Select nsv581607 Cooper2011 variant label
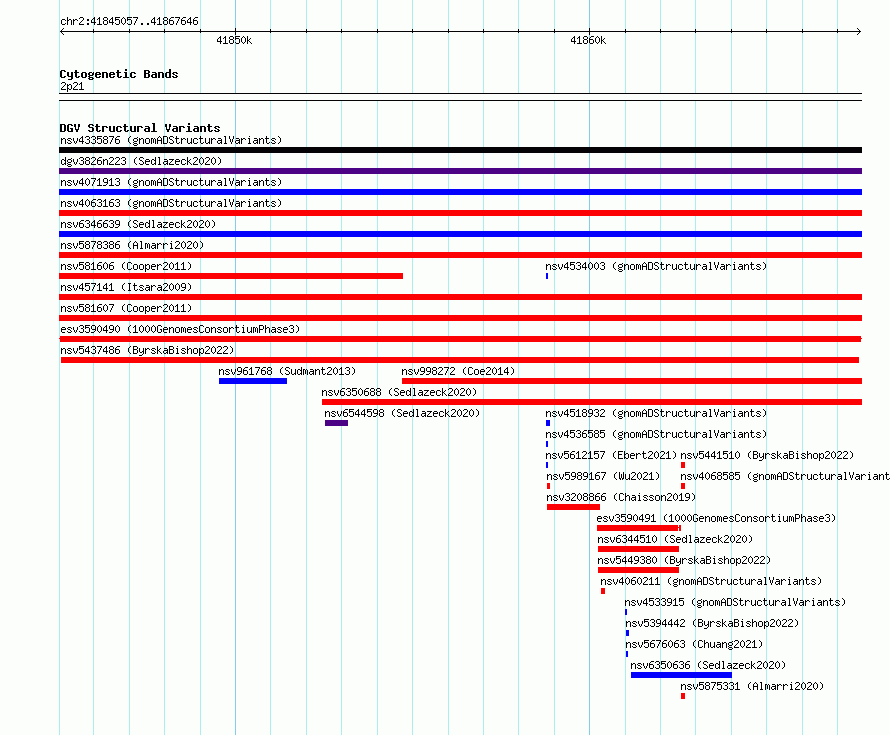 click(126, 308)
